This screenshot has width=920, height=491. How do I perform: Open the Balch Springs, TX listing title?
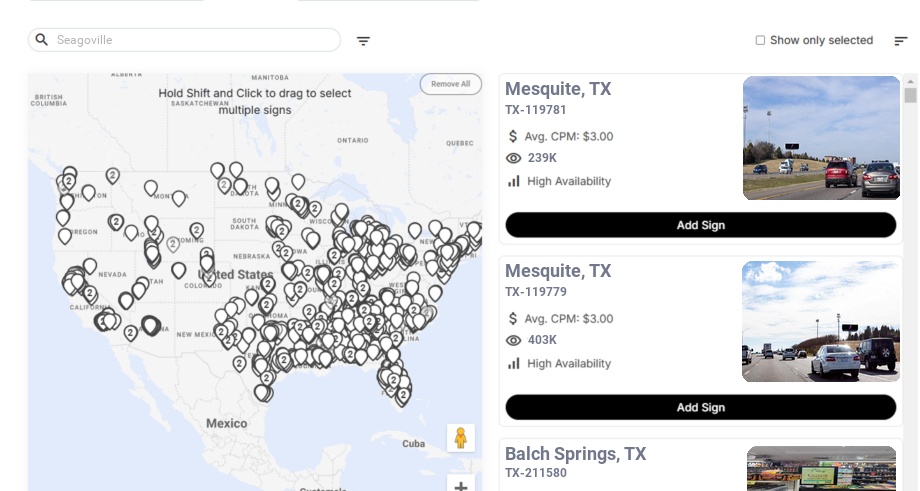click(575, 454)
